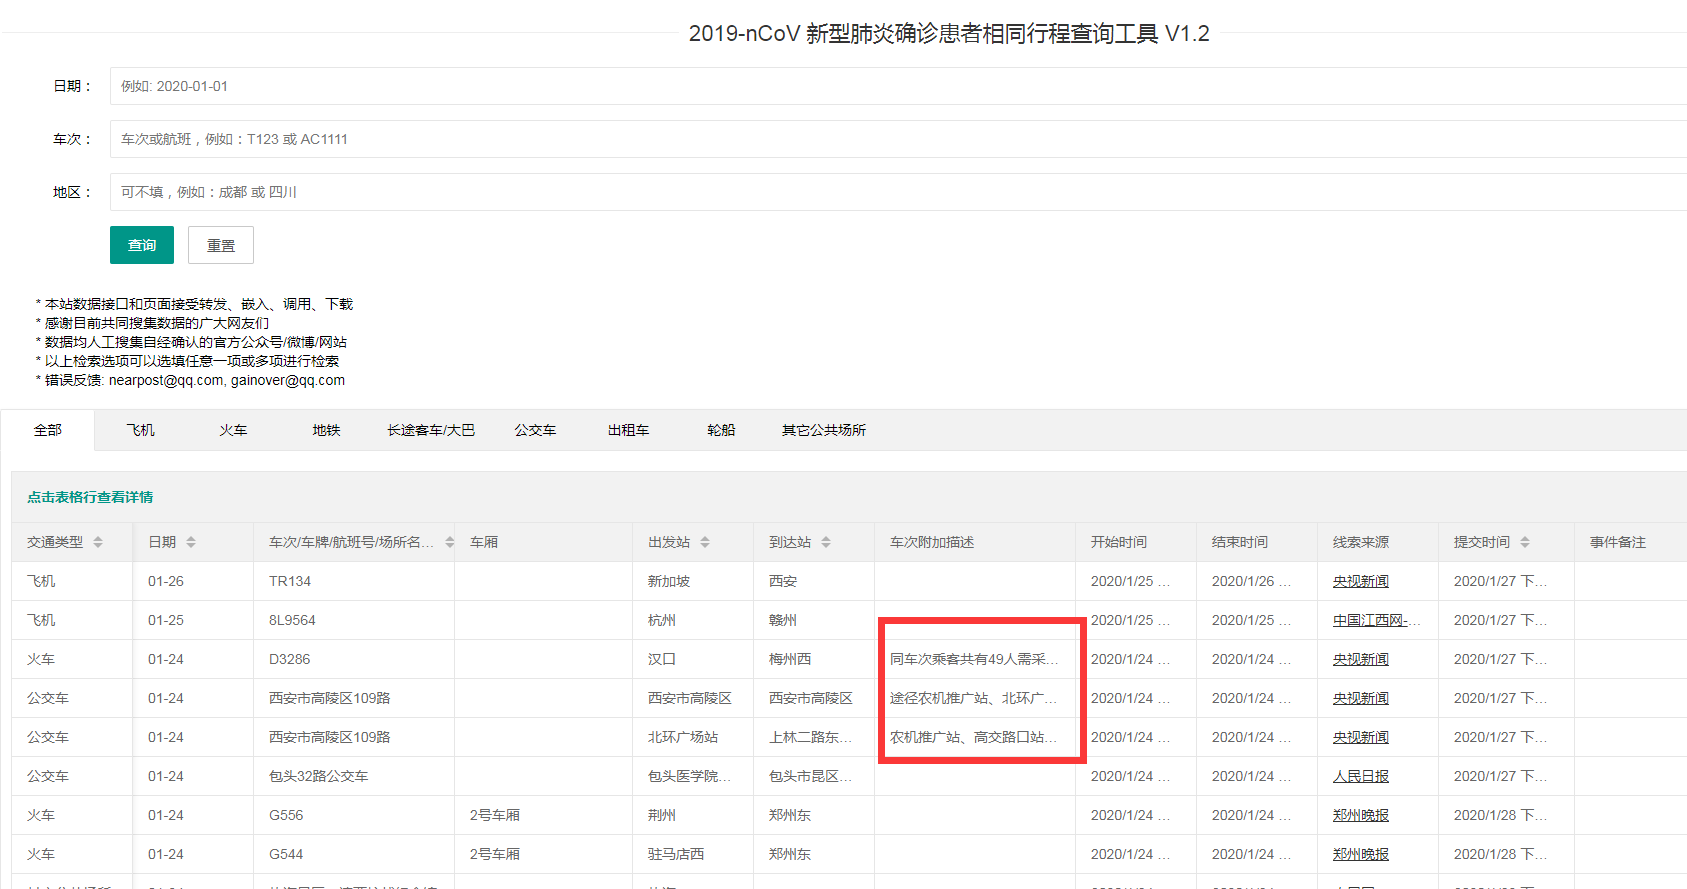Sort table by 日期 column arrows

point(191,542)
